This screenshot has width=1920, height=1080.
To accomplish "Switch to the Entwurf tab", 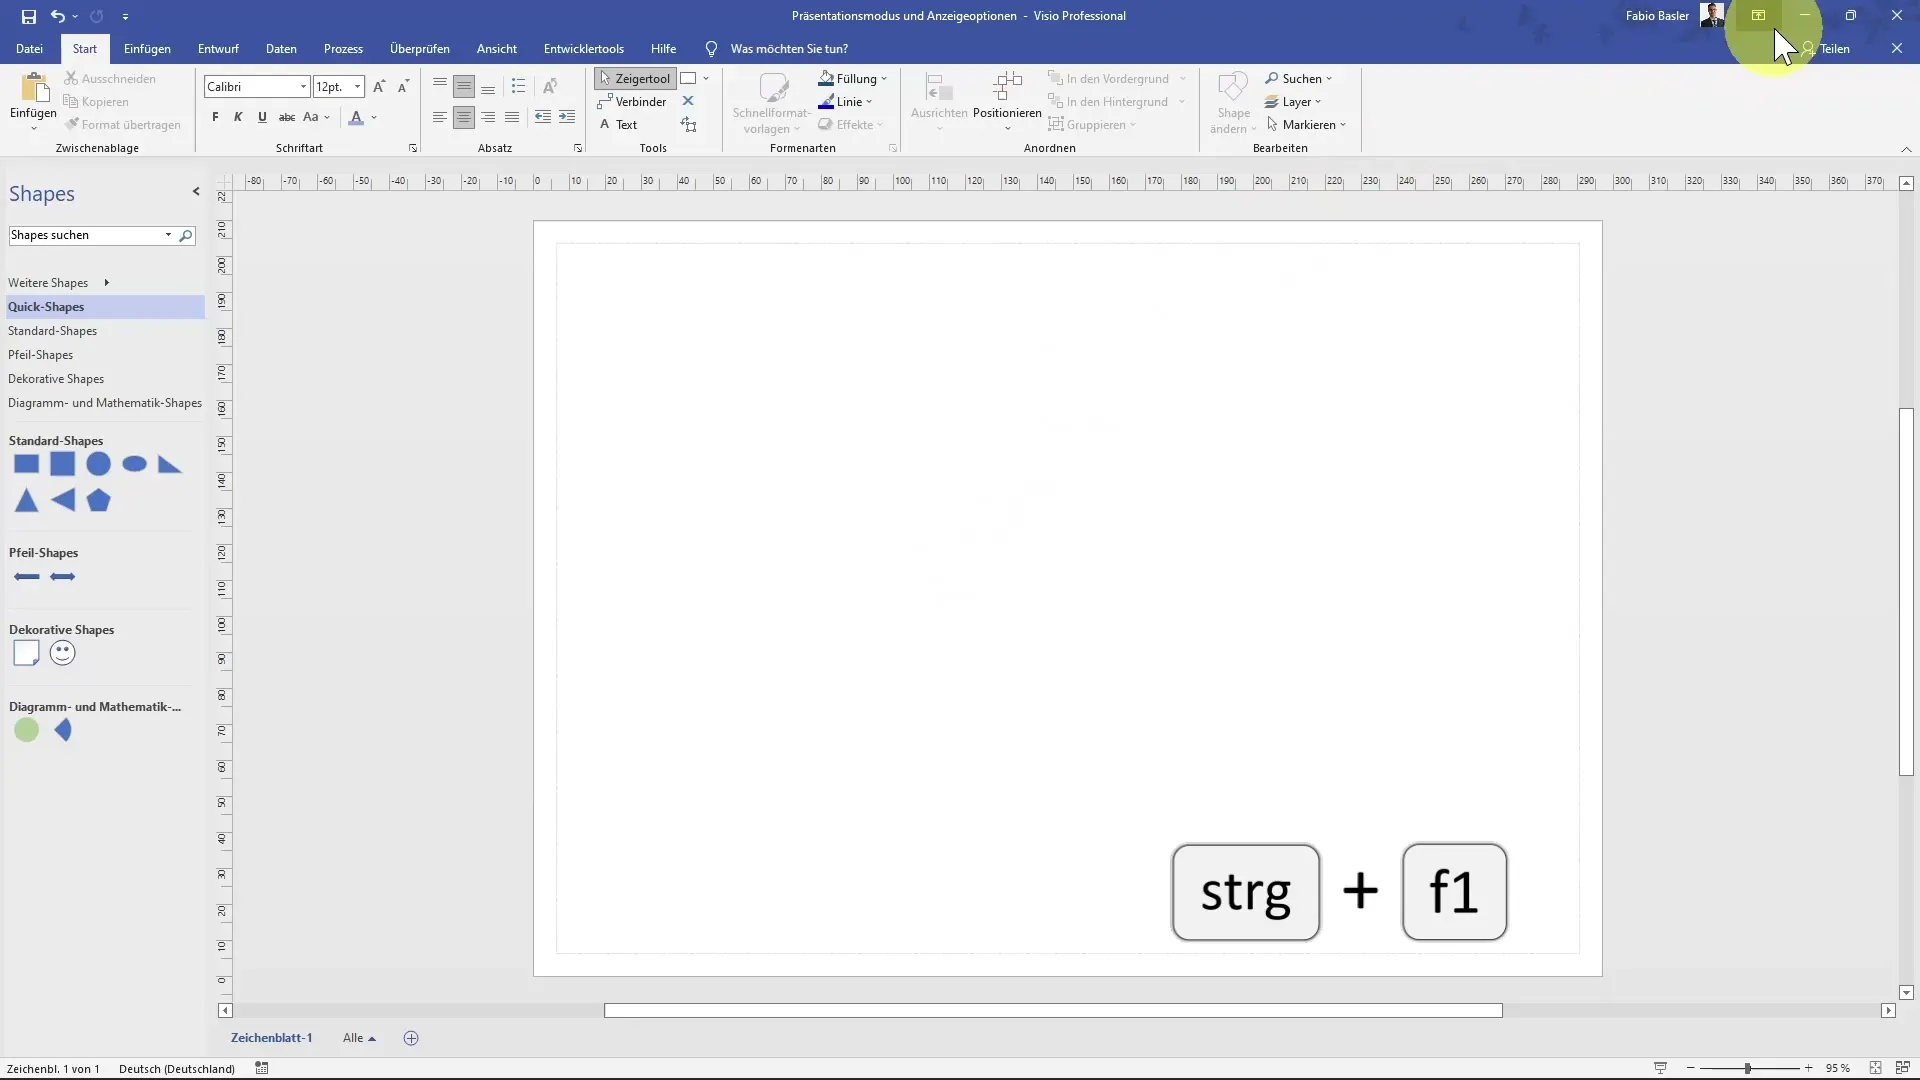I will tap(218, 49).
